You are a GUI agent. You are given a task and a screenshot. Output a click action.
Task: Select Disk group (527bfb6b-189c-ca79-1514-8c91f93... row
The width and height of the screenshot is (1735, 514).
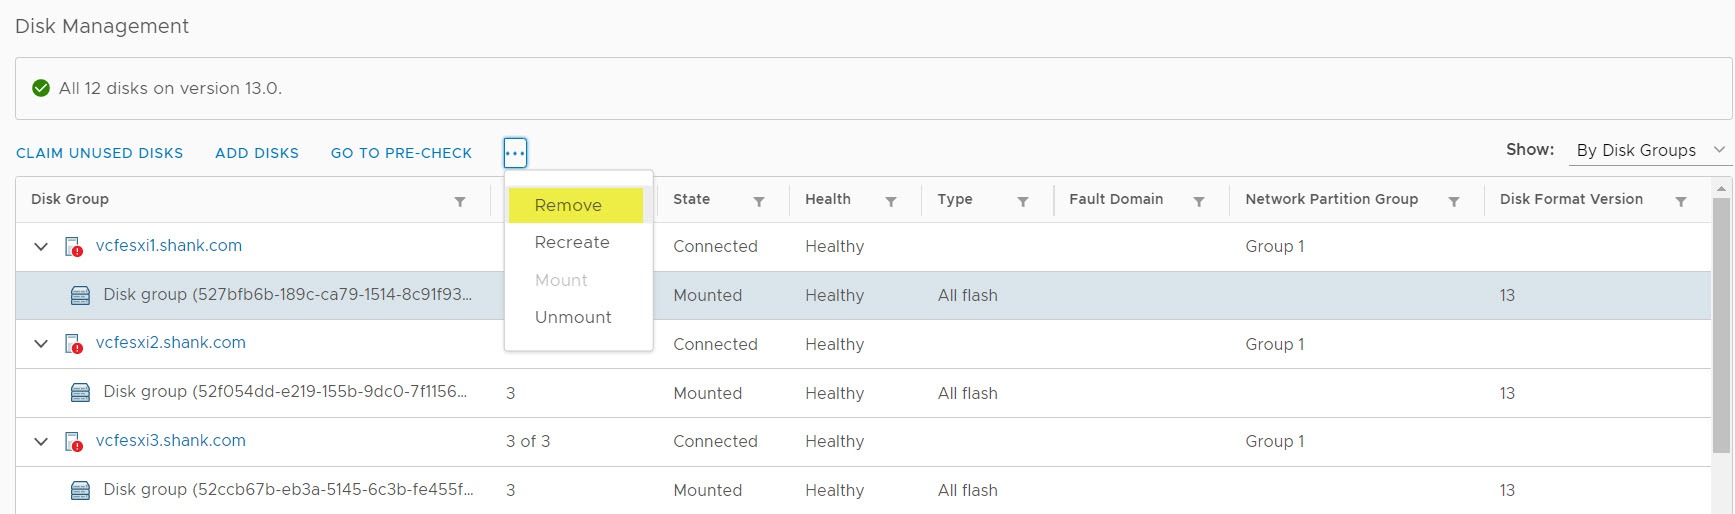(863, 295)
